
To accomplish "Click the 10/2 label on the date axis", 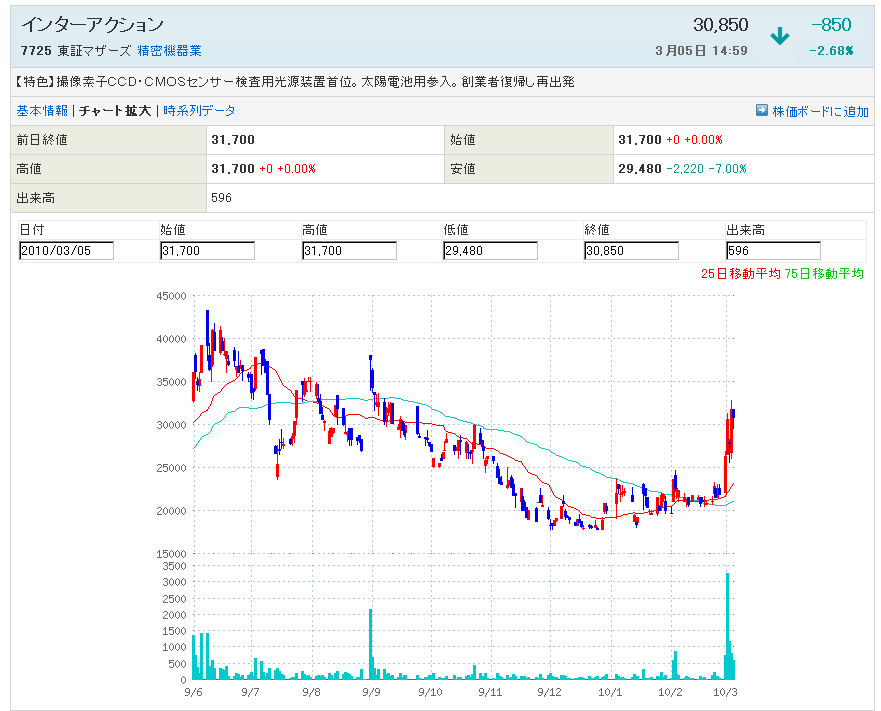I will 670,691.
